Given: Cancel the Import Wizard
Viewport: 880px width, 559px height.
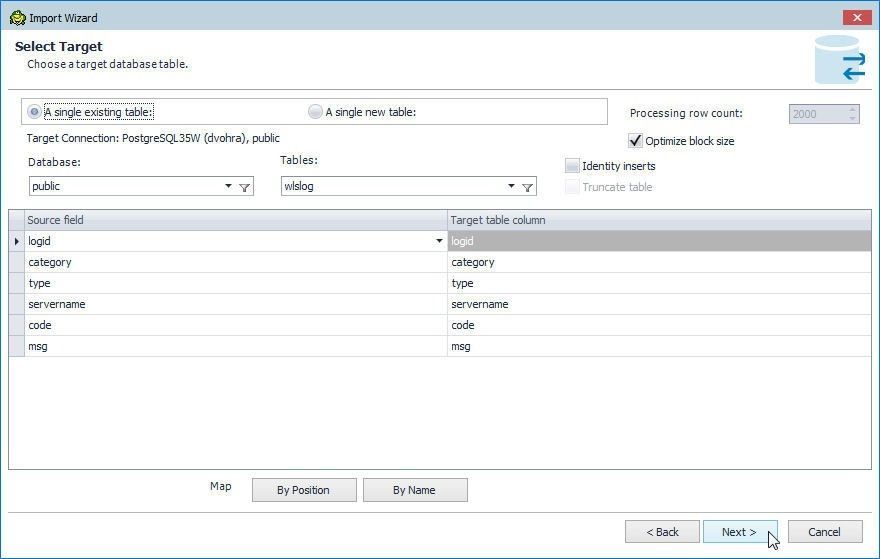Looking at the screenshot, I should pos(824,531).
